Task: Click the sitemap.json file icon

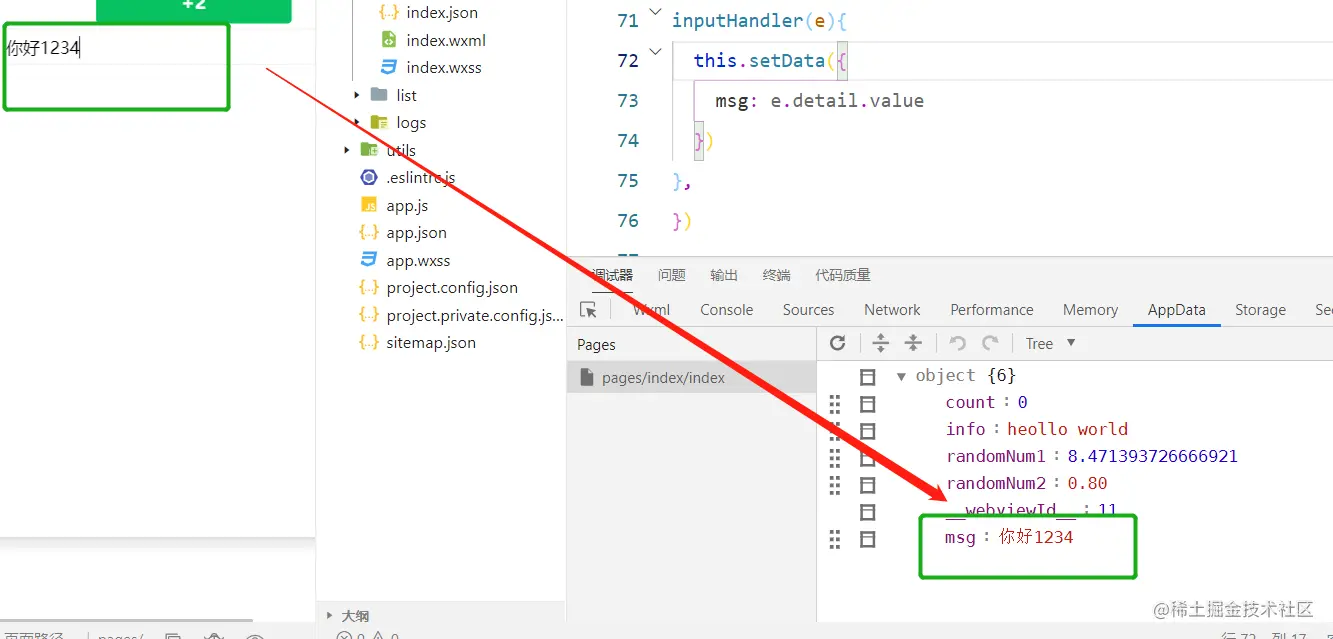Action: (369, 342)
